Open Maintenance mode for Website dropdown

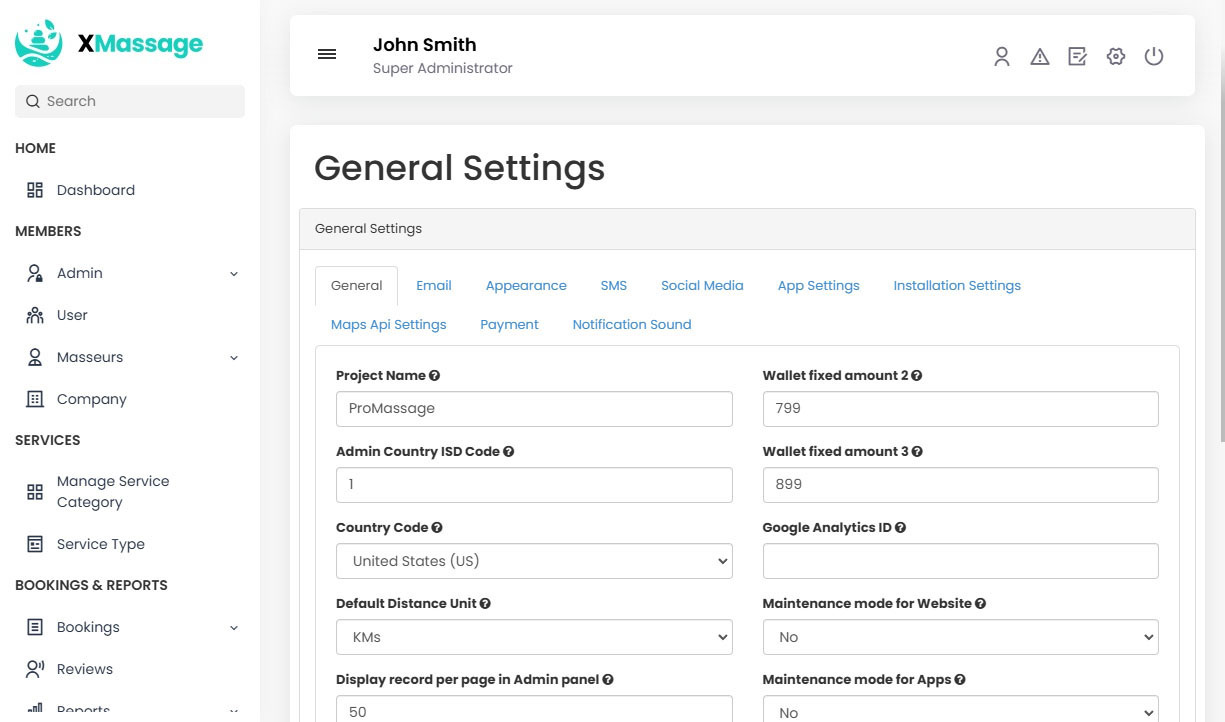click(960, 637)
